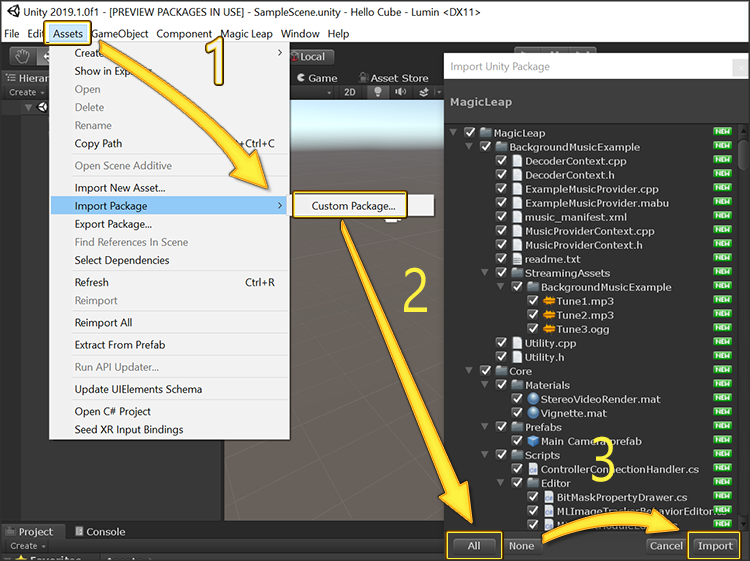Collapse the StreamingAssets folder node
Screen dimensions: 750x561
(485, 273)
